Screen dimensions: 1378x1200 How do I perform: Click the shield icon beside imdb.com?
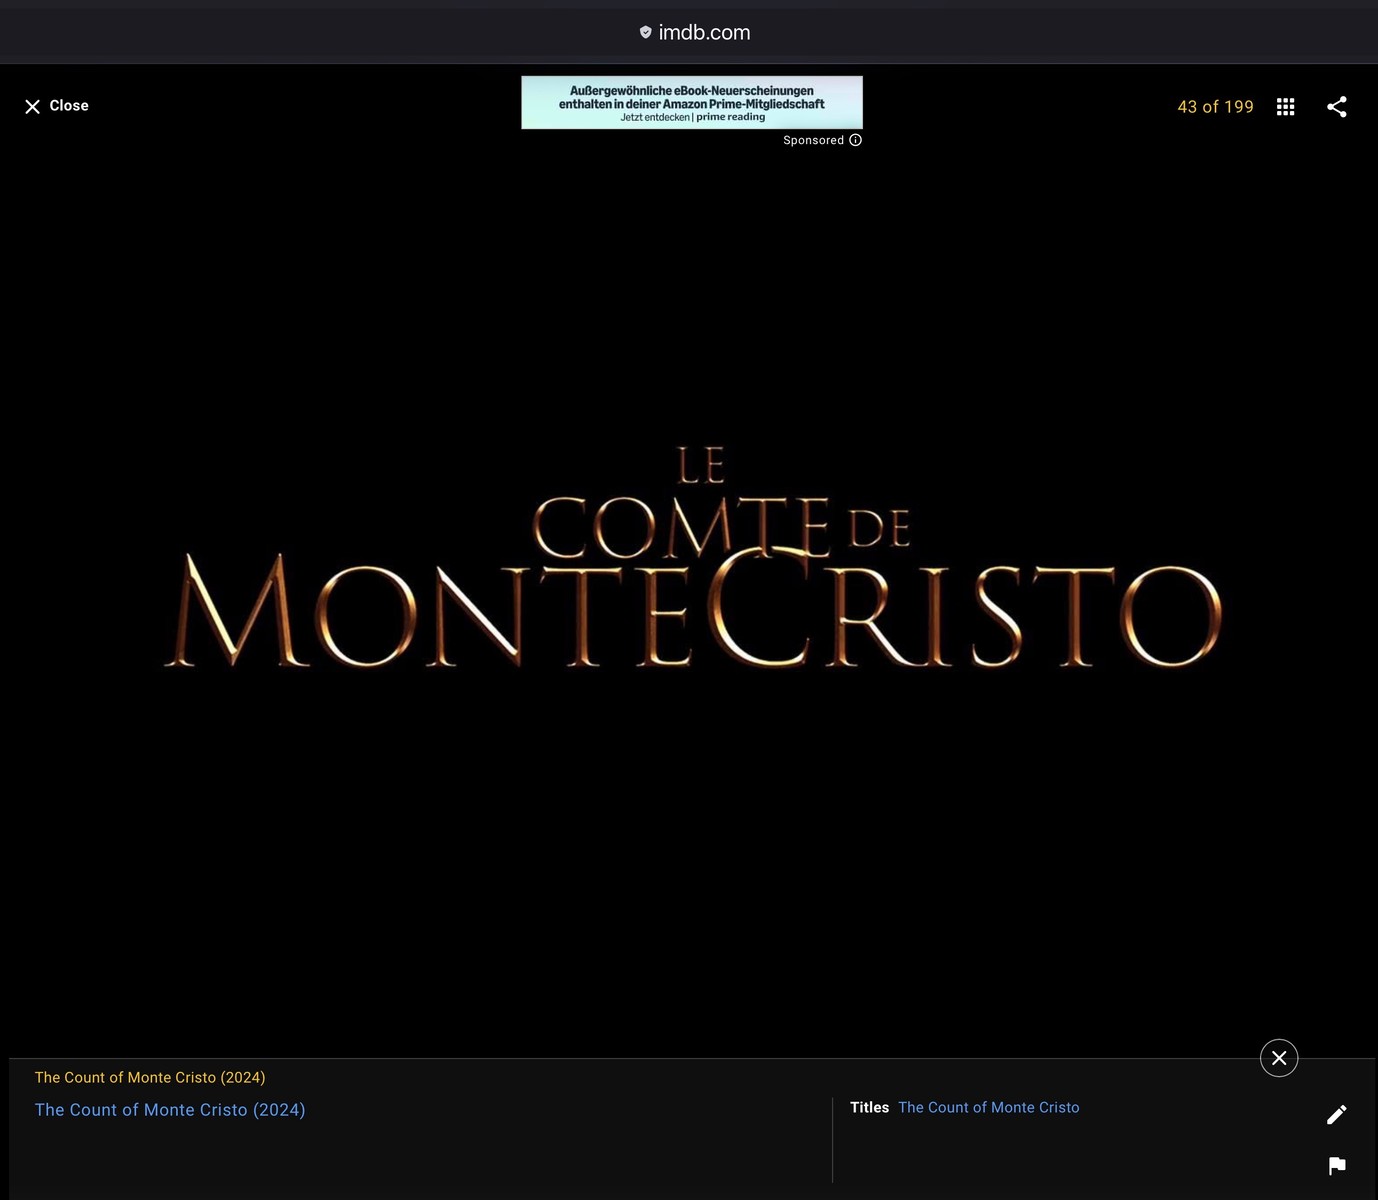646,32
